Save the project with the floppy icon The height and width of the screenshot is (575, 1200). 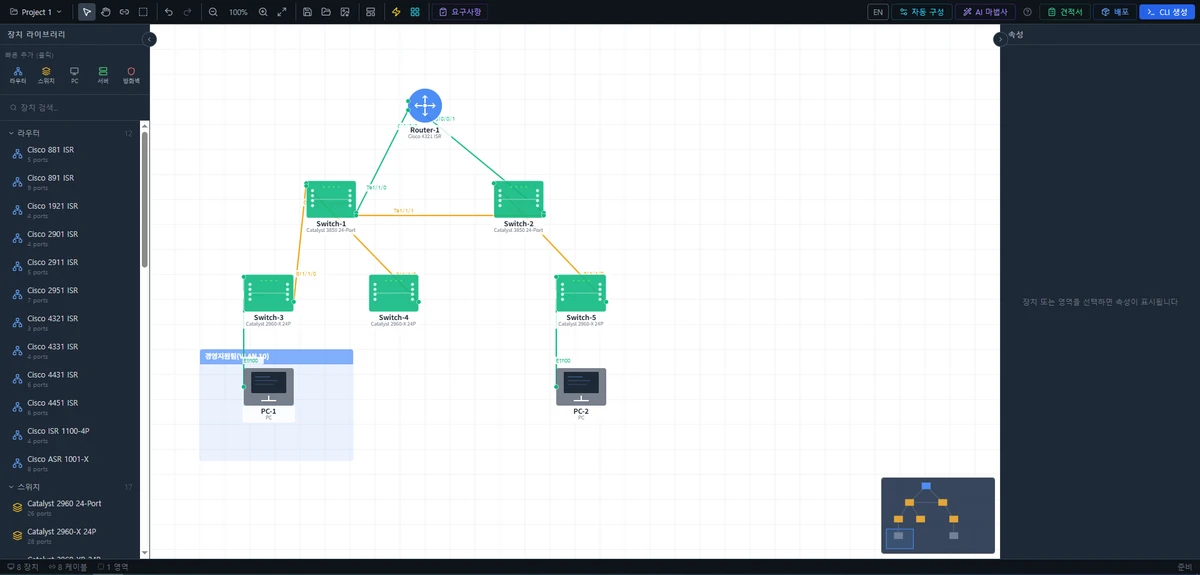click(x=307, y=12)
